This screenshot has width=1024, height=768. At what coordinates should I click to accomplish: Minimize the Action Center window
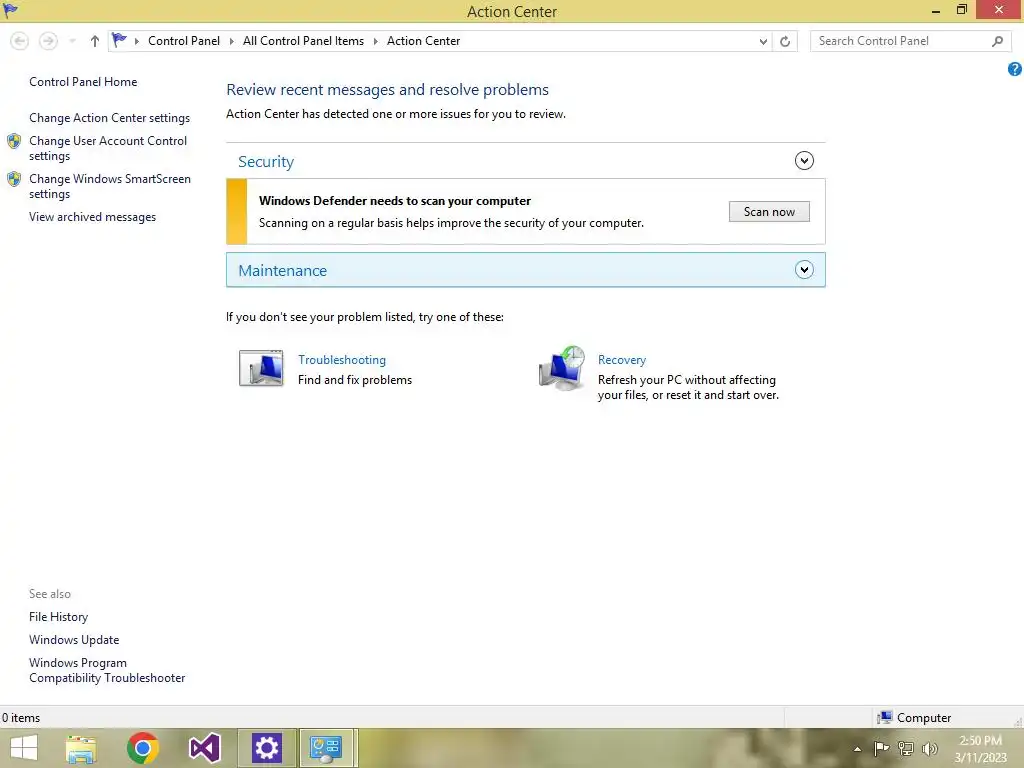click(x=936, y=10)
